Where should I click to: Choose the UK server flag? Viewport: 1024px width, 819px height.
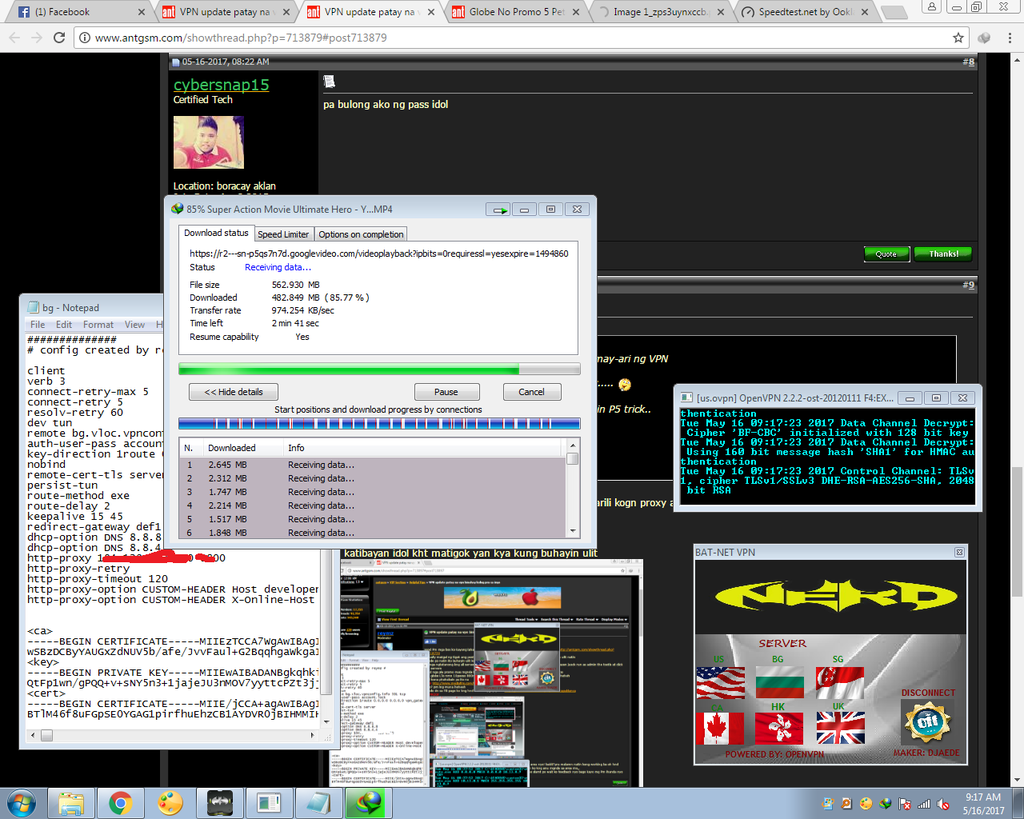pos(840,729)
